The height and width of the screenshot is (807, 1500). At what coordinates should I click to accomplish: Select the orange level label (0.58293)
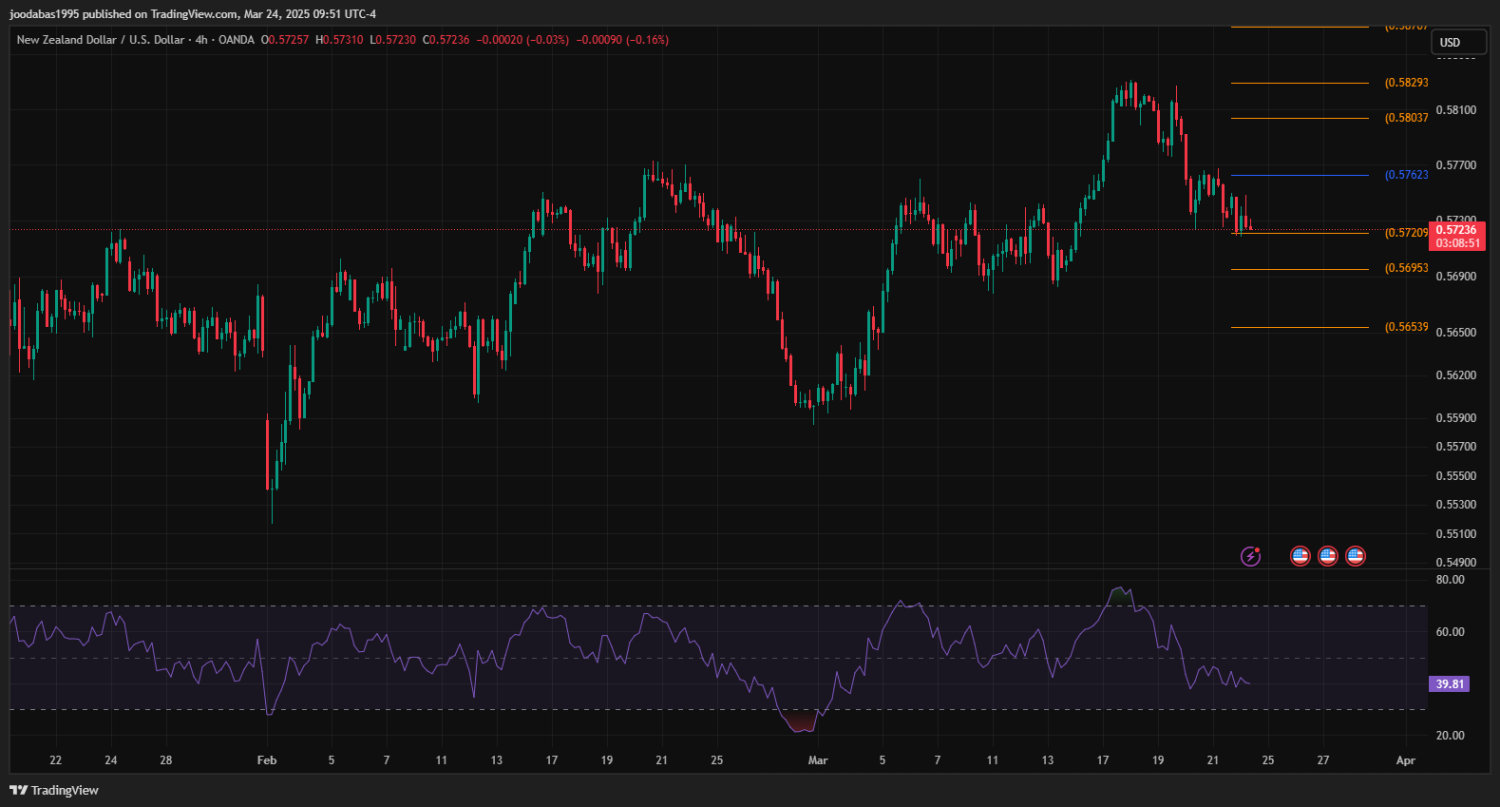[x=1406, y=82]
